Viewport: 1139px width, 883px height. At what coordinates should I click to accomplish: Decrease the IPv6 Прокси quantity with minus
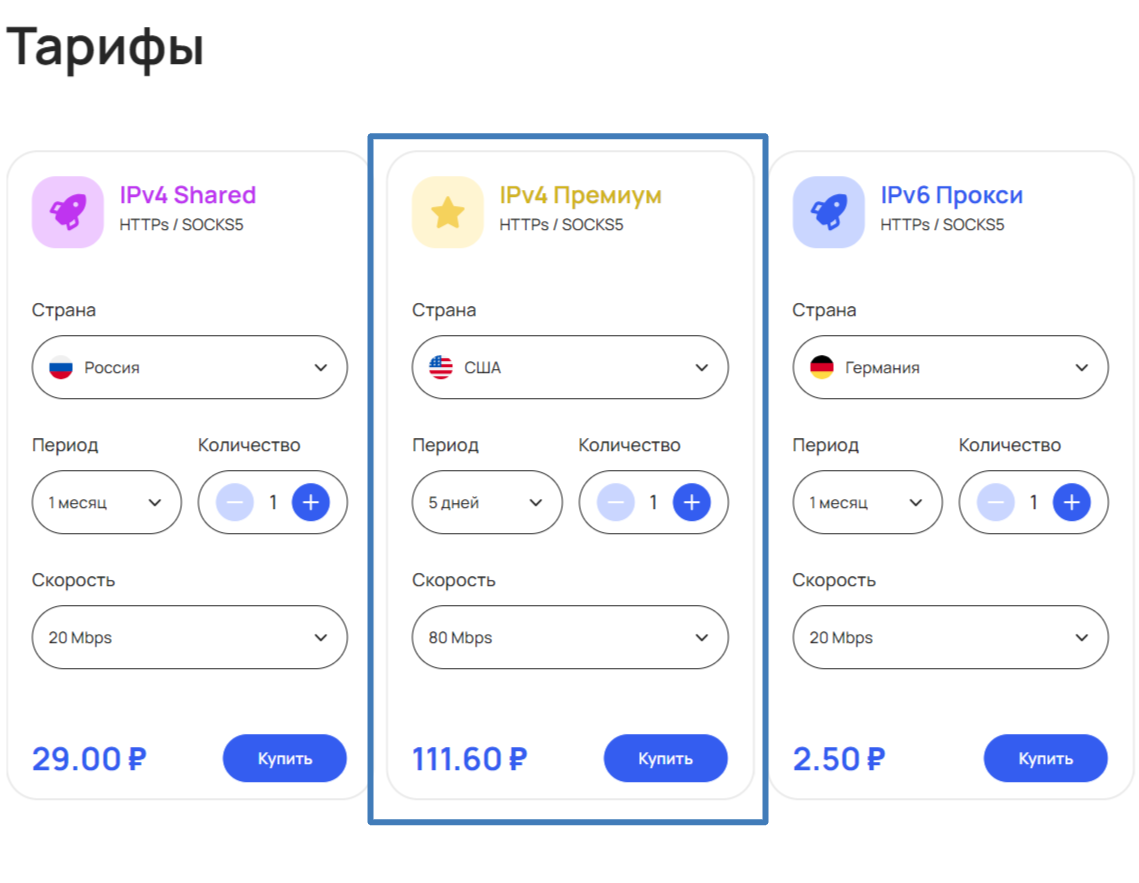coord(996,502)
